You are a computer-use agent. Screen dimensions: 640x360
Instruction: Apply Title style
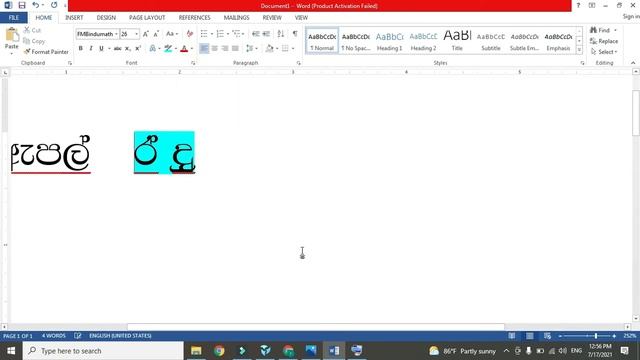pyautogui.click(x=457, y=40)
